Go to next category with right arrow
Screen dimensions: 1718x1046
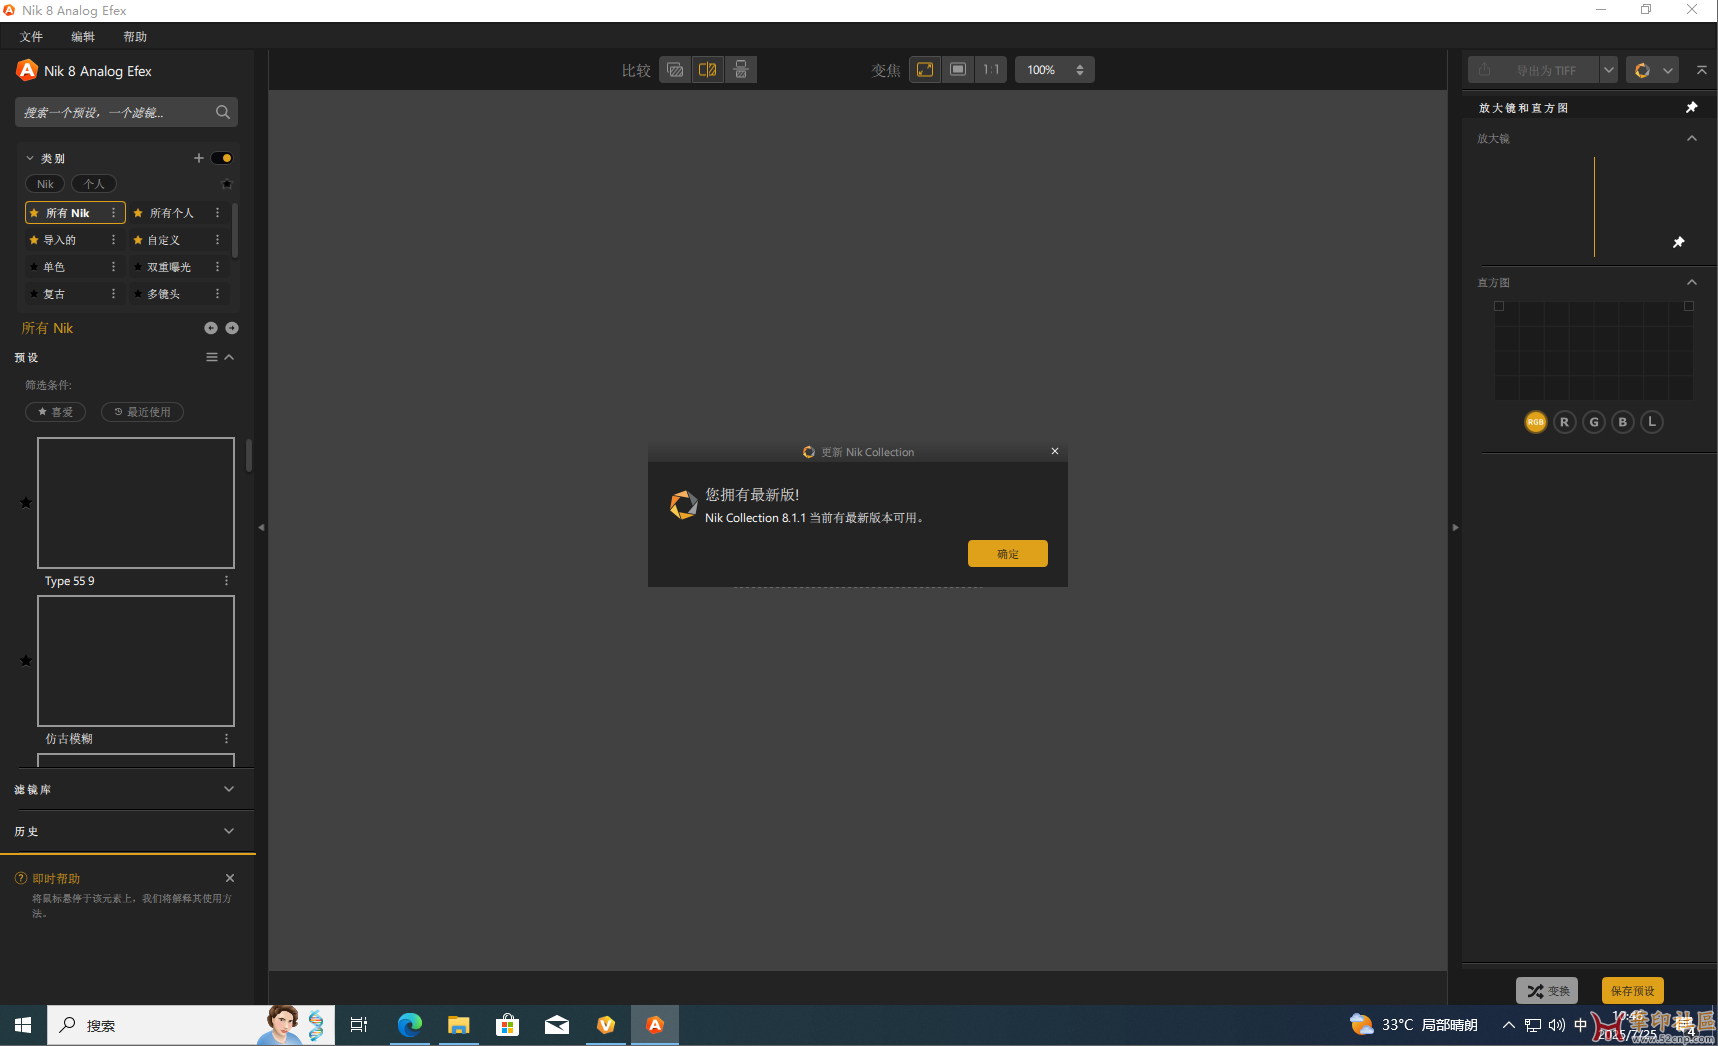coord(232,328)
